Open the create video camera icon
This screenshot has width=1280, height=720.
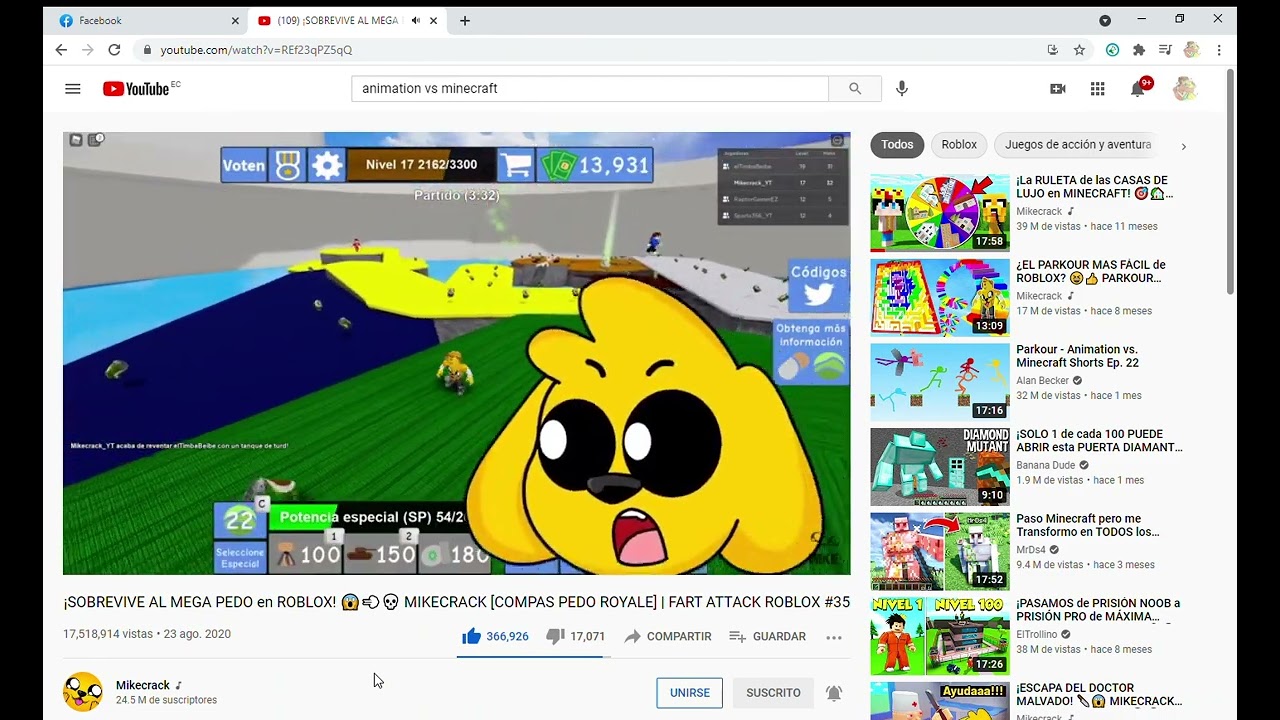pyautogui.click(x=1058, y=89)
